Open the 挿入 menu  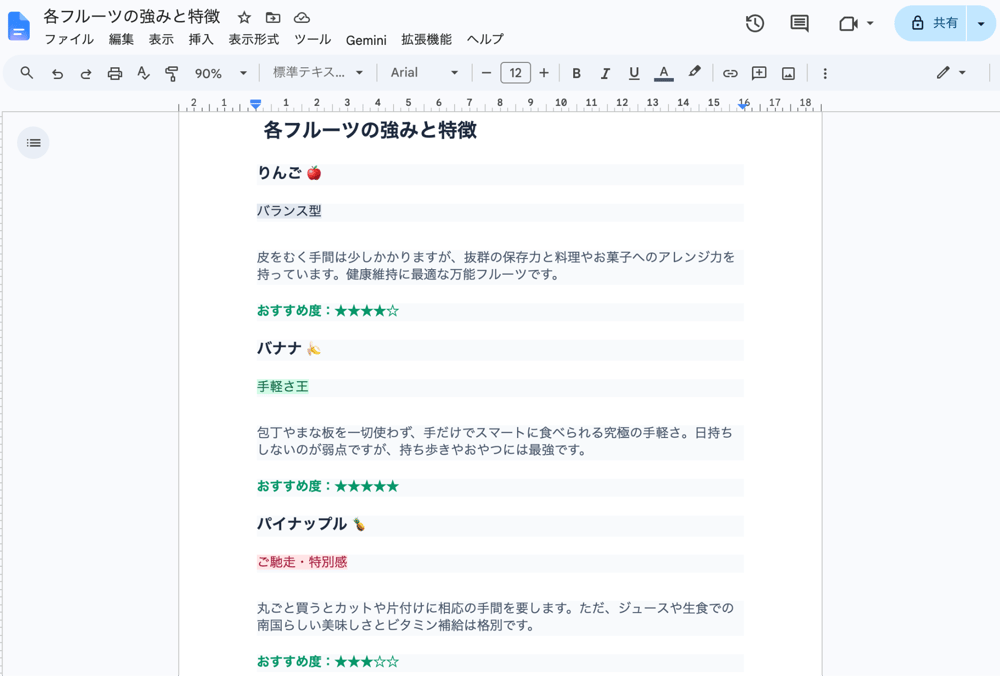click(201, 40)
